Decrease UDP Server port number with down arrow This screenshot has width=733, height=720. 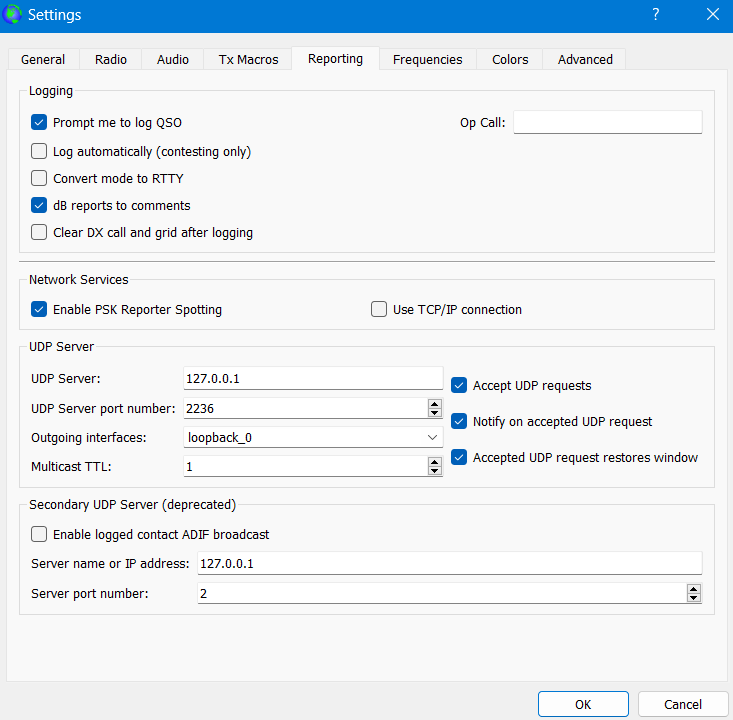pos(435,413)
